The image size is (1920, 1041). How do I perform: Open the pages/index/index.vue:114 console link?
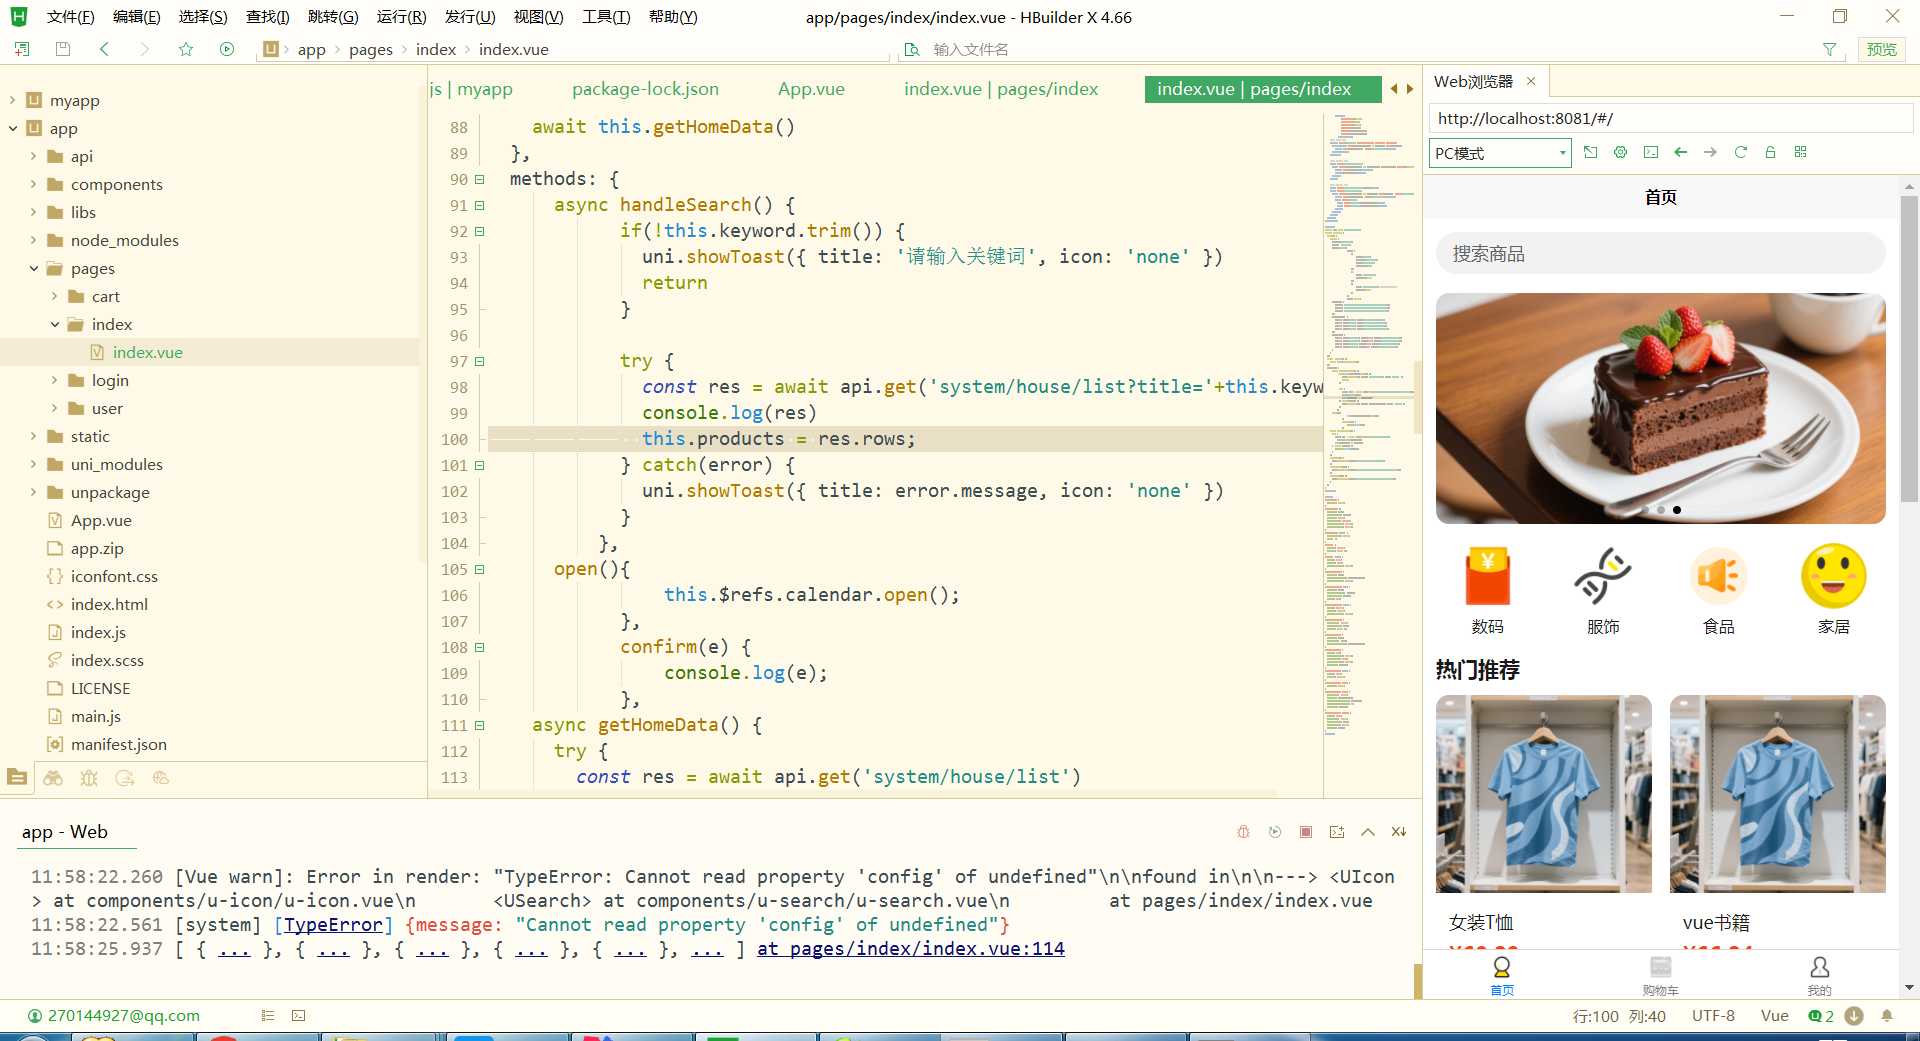click(x=910, y=948)
